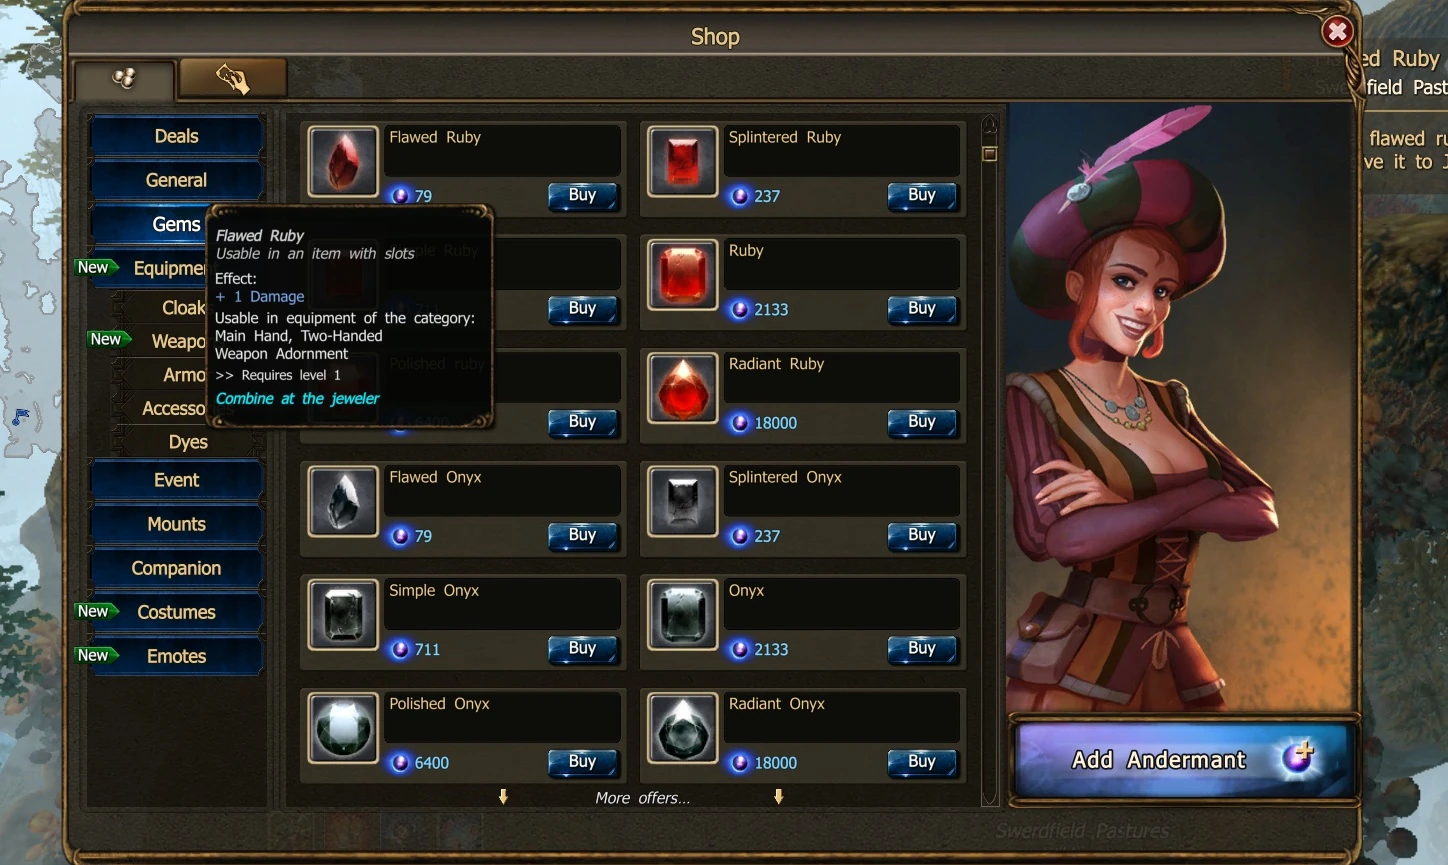Click the Radiant Ruby gem icon
Screen dimensions: 1448x865
(x=683, y=388)
